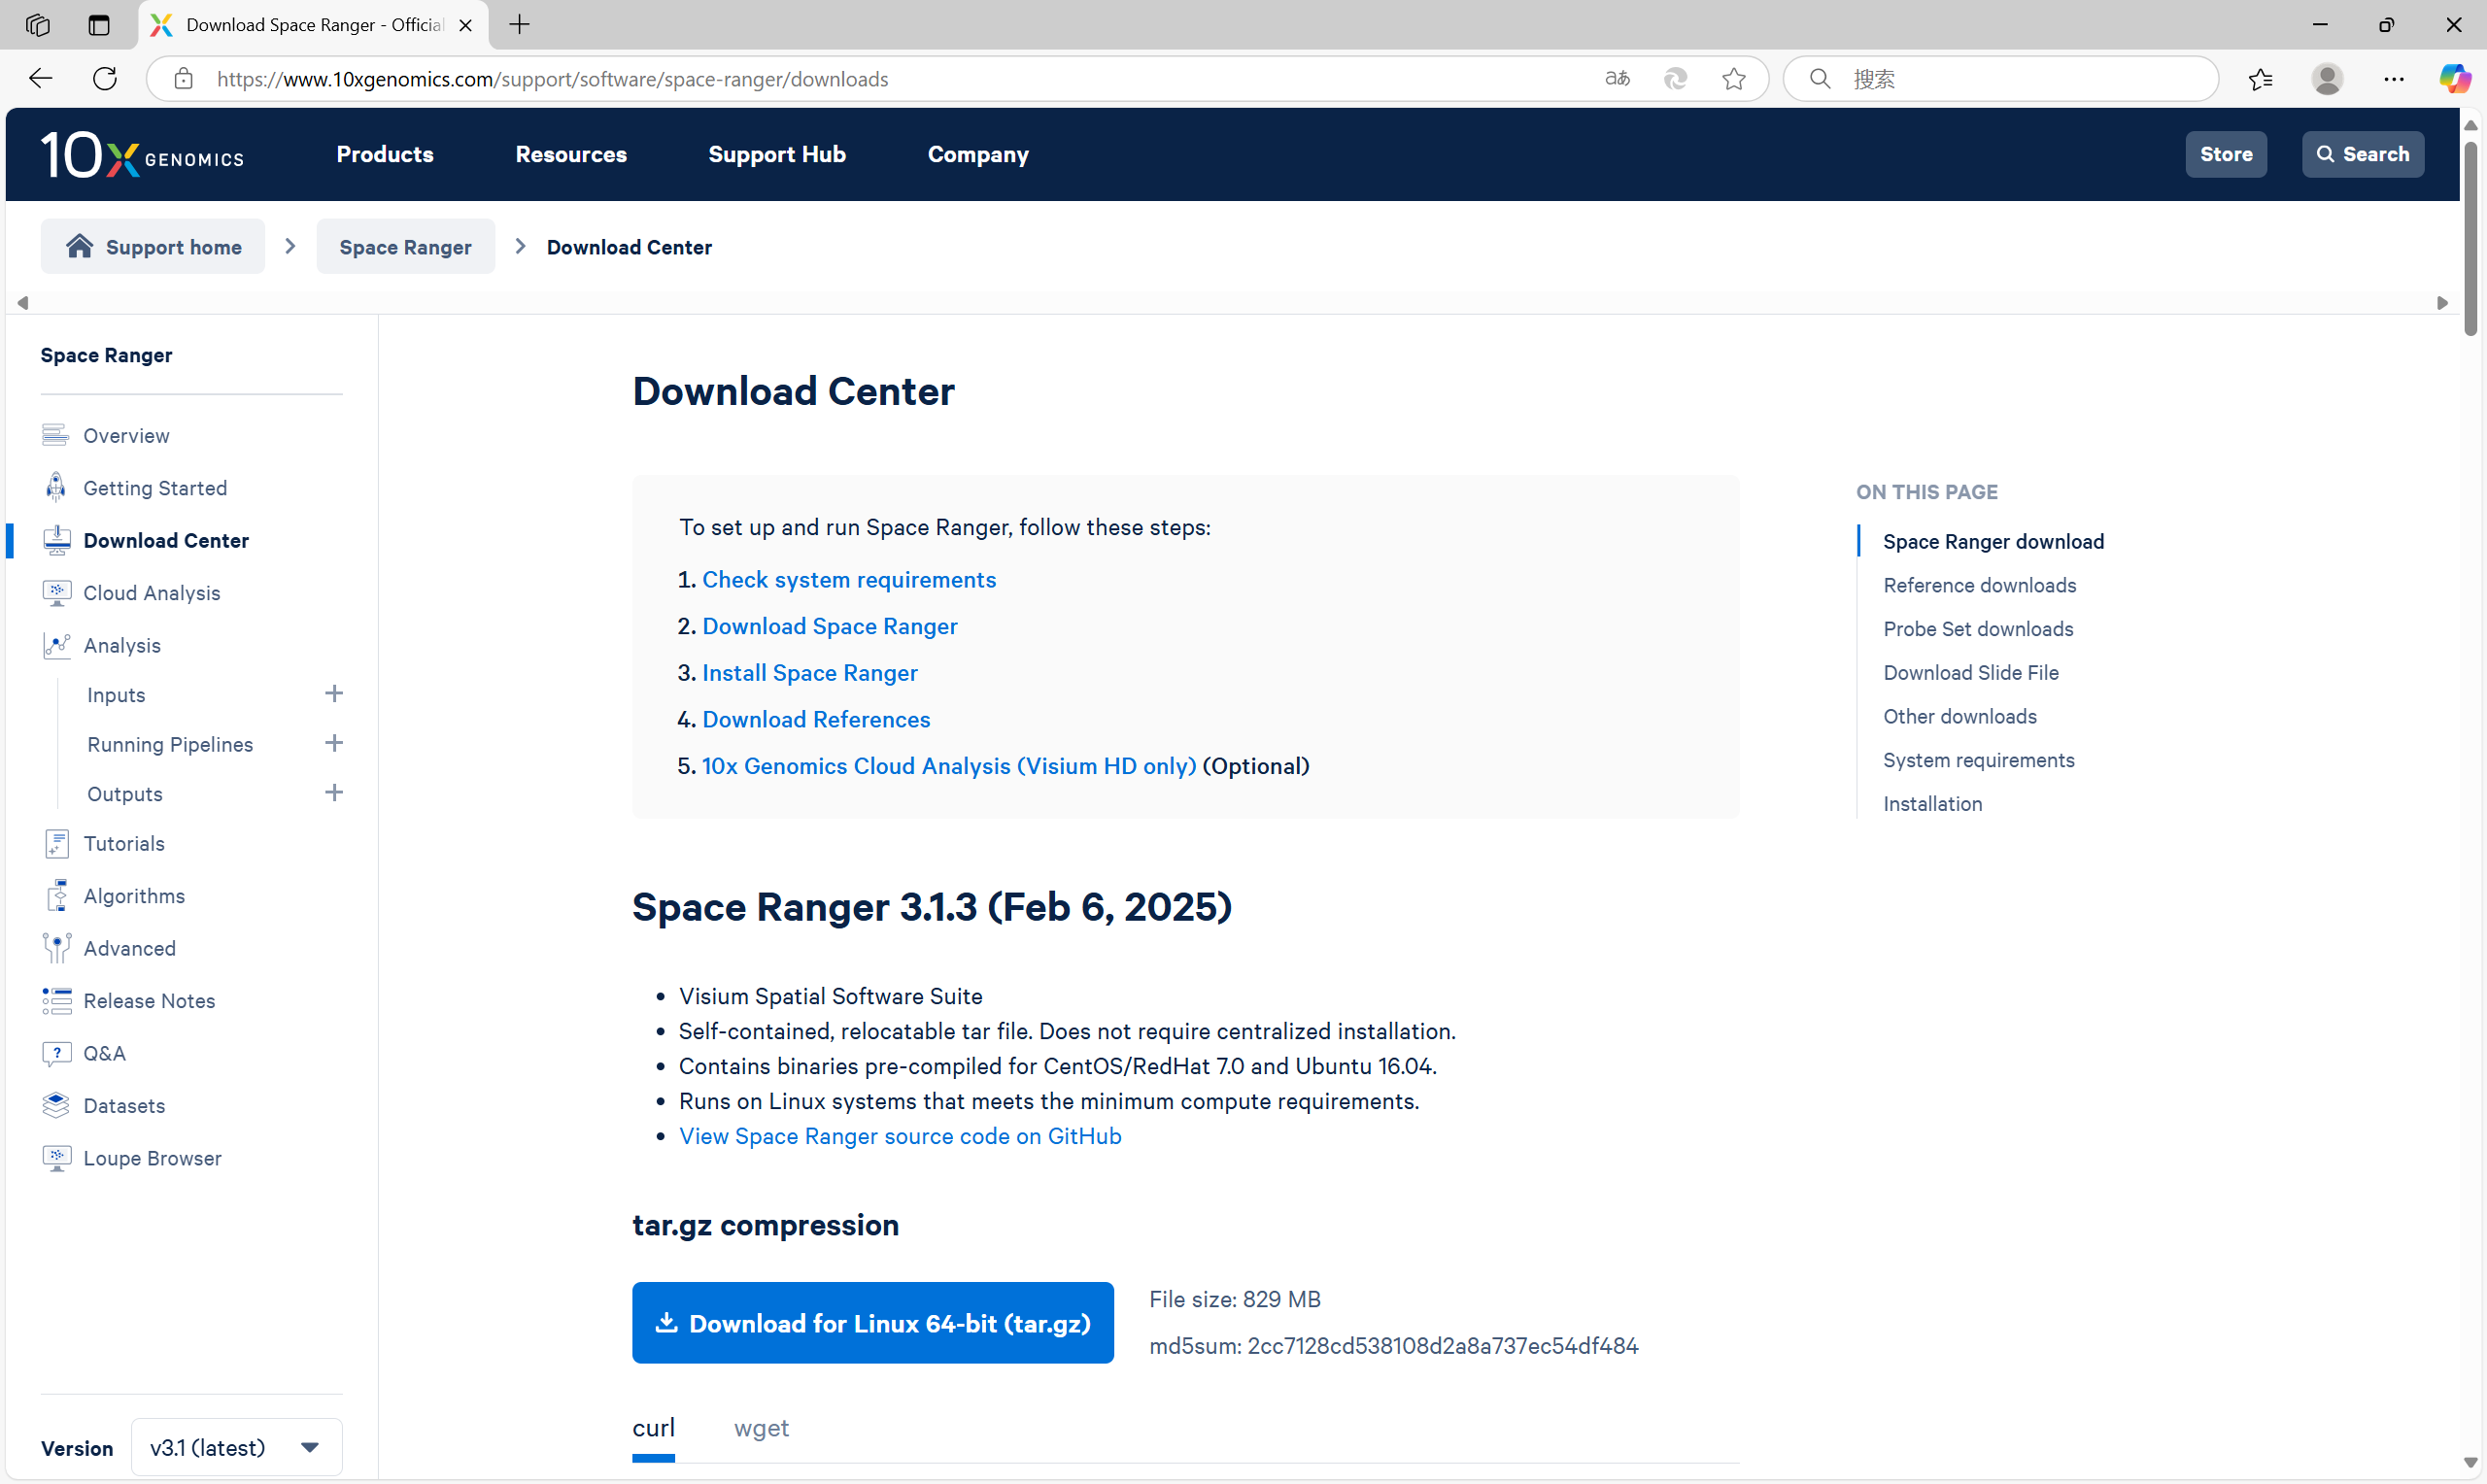Open Check system requirements link
Image resolution: width=2487 pixels, height=1484 pixels.
click(x=849, y=580)
